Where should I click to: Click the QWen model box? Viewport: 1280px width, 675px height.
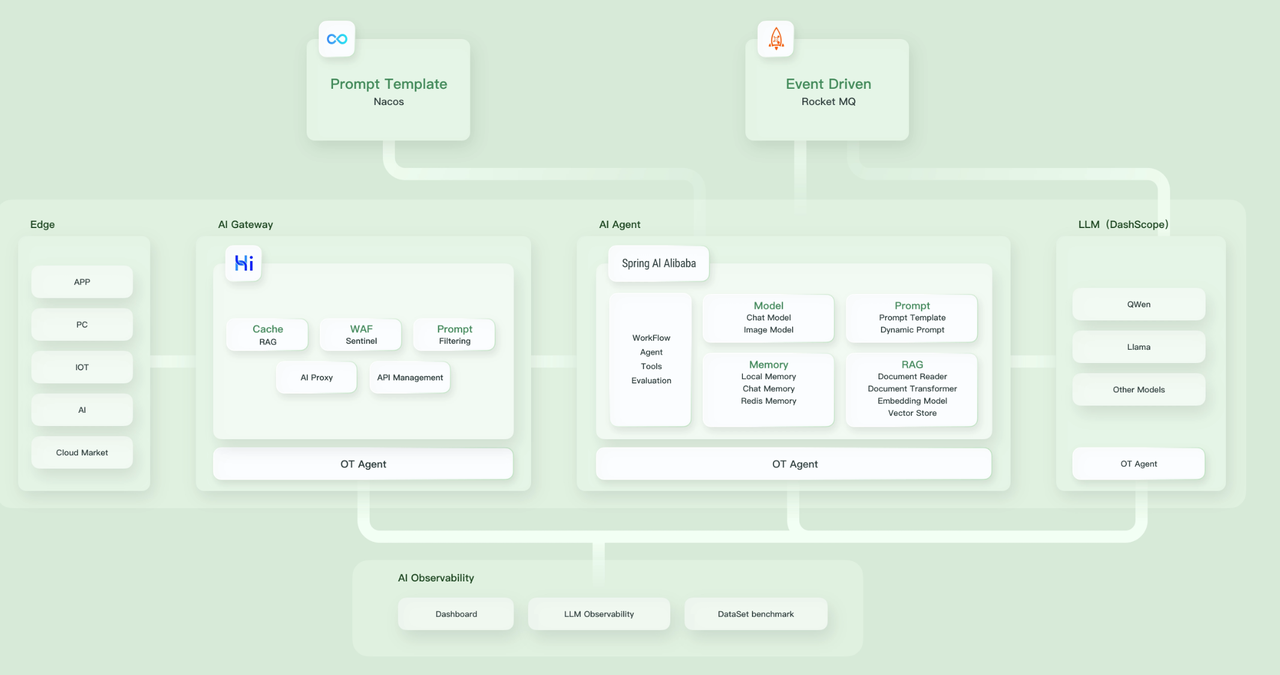pos(1138,305)
